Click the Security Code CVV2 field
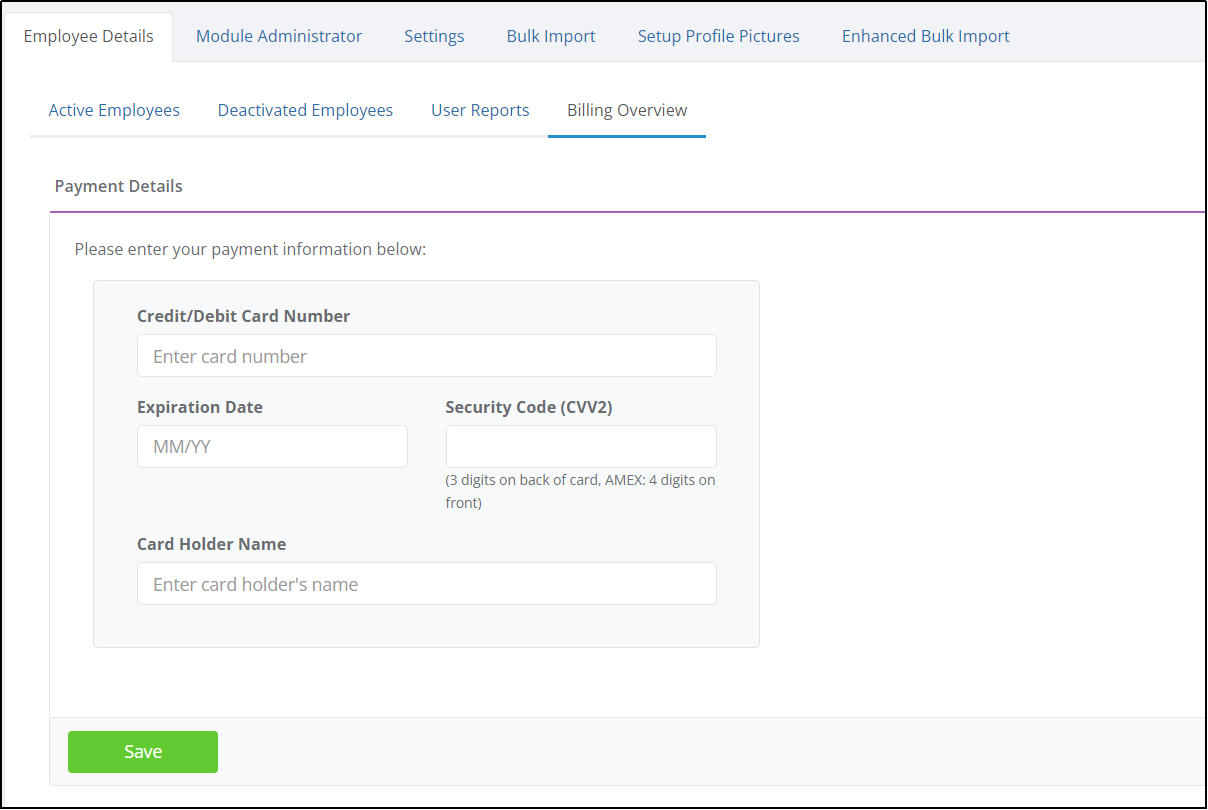Viewport: 1208px width, 810px height. click(581, 447)
